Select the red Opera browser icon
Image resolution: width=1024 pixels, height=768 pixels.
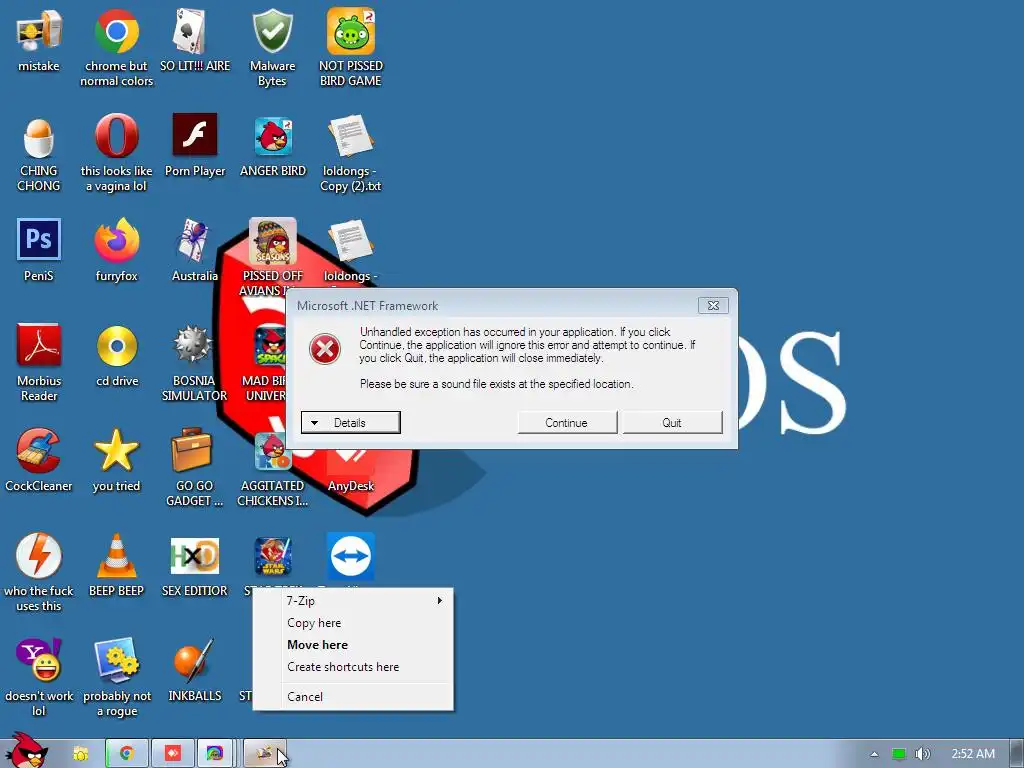point(116,136)
